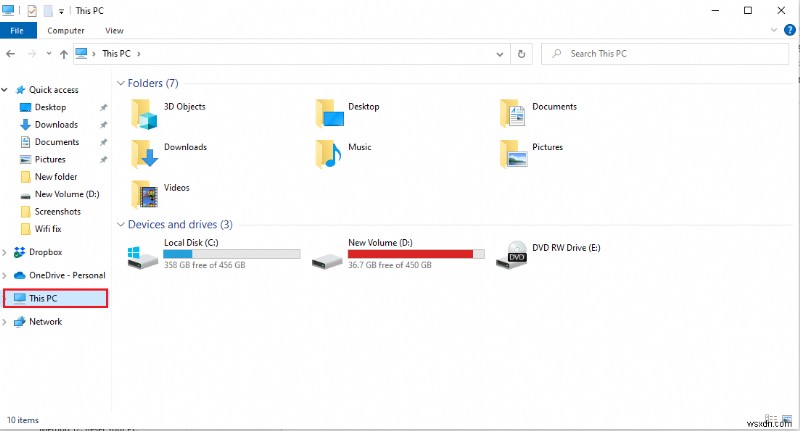Viewport: 800px width, 431px height.
Task: Refresh the This PC view
Action: point(521,54)
